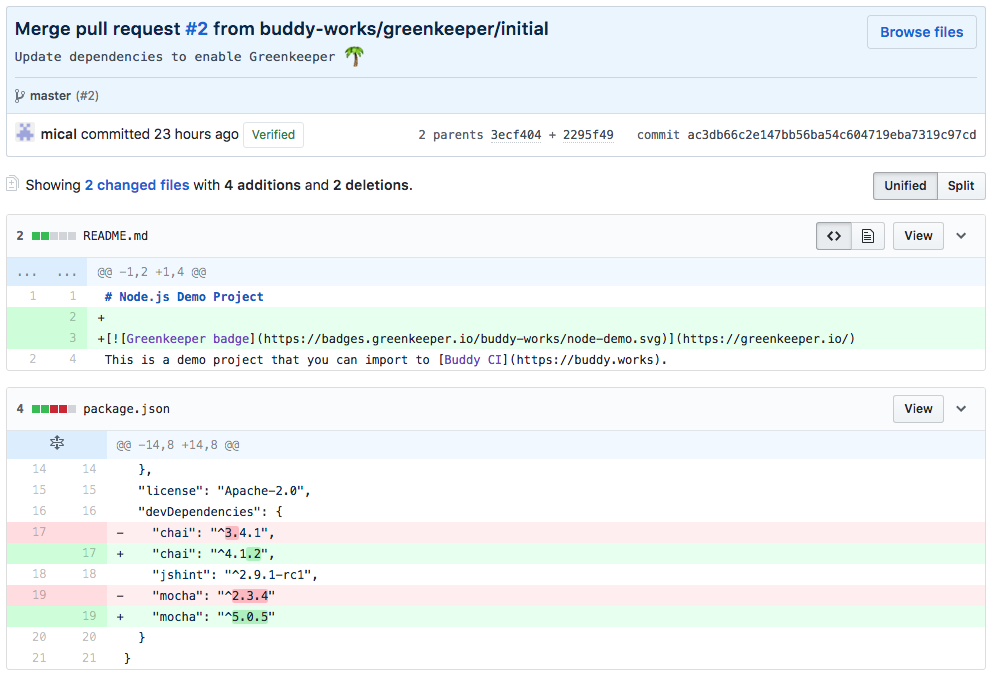
Task: Switch diff view to Split
Action: (x=961, y=186)
